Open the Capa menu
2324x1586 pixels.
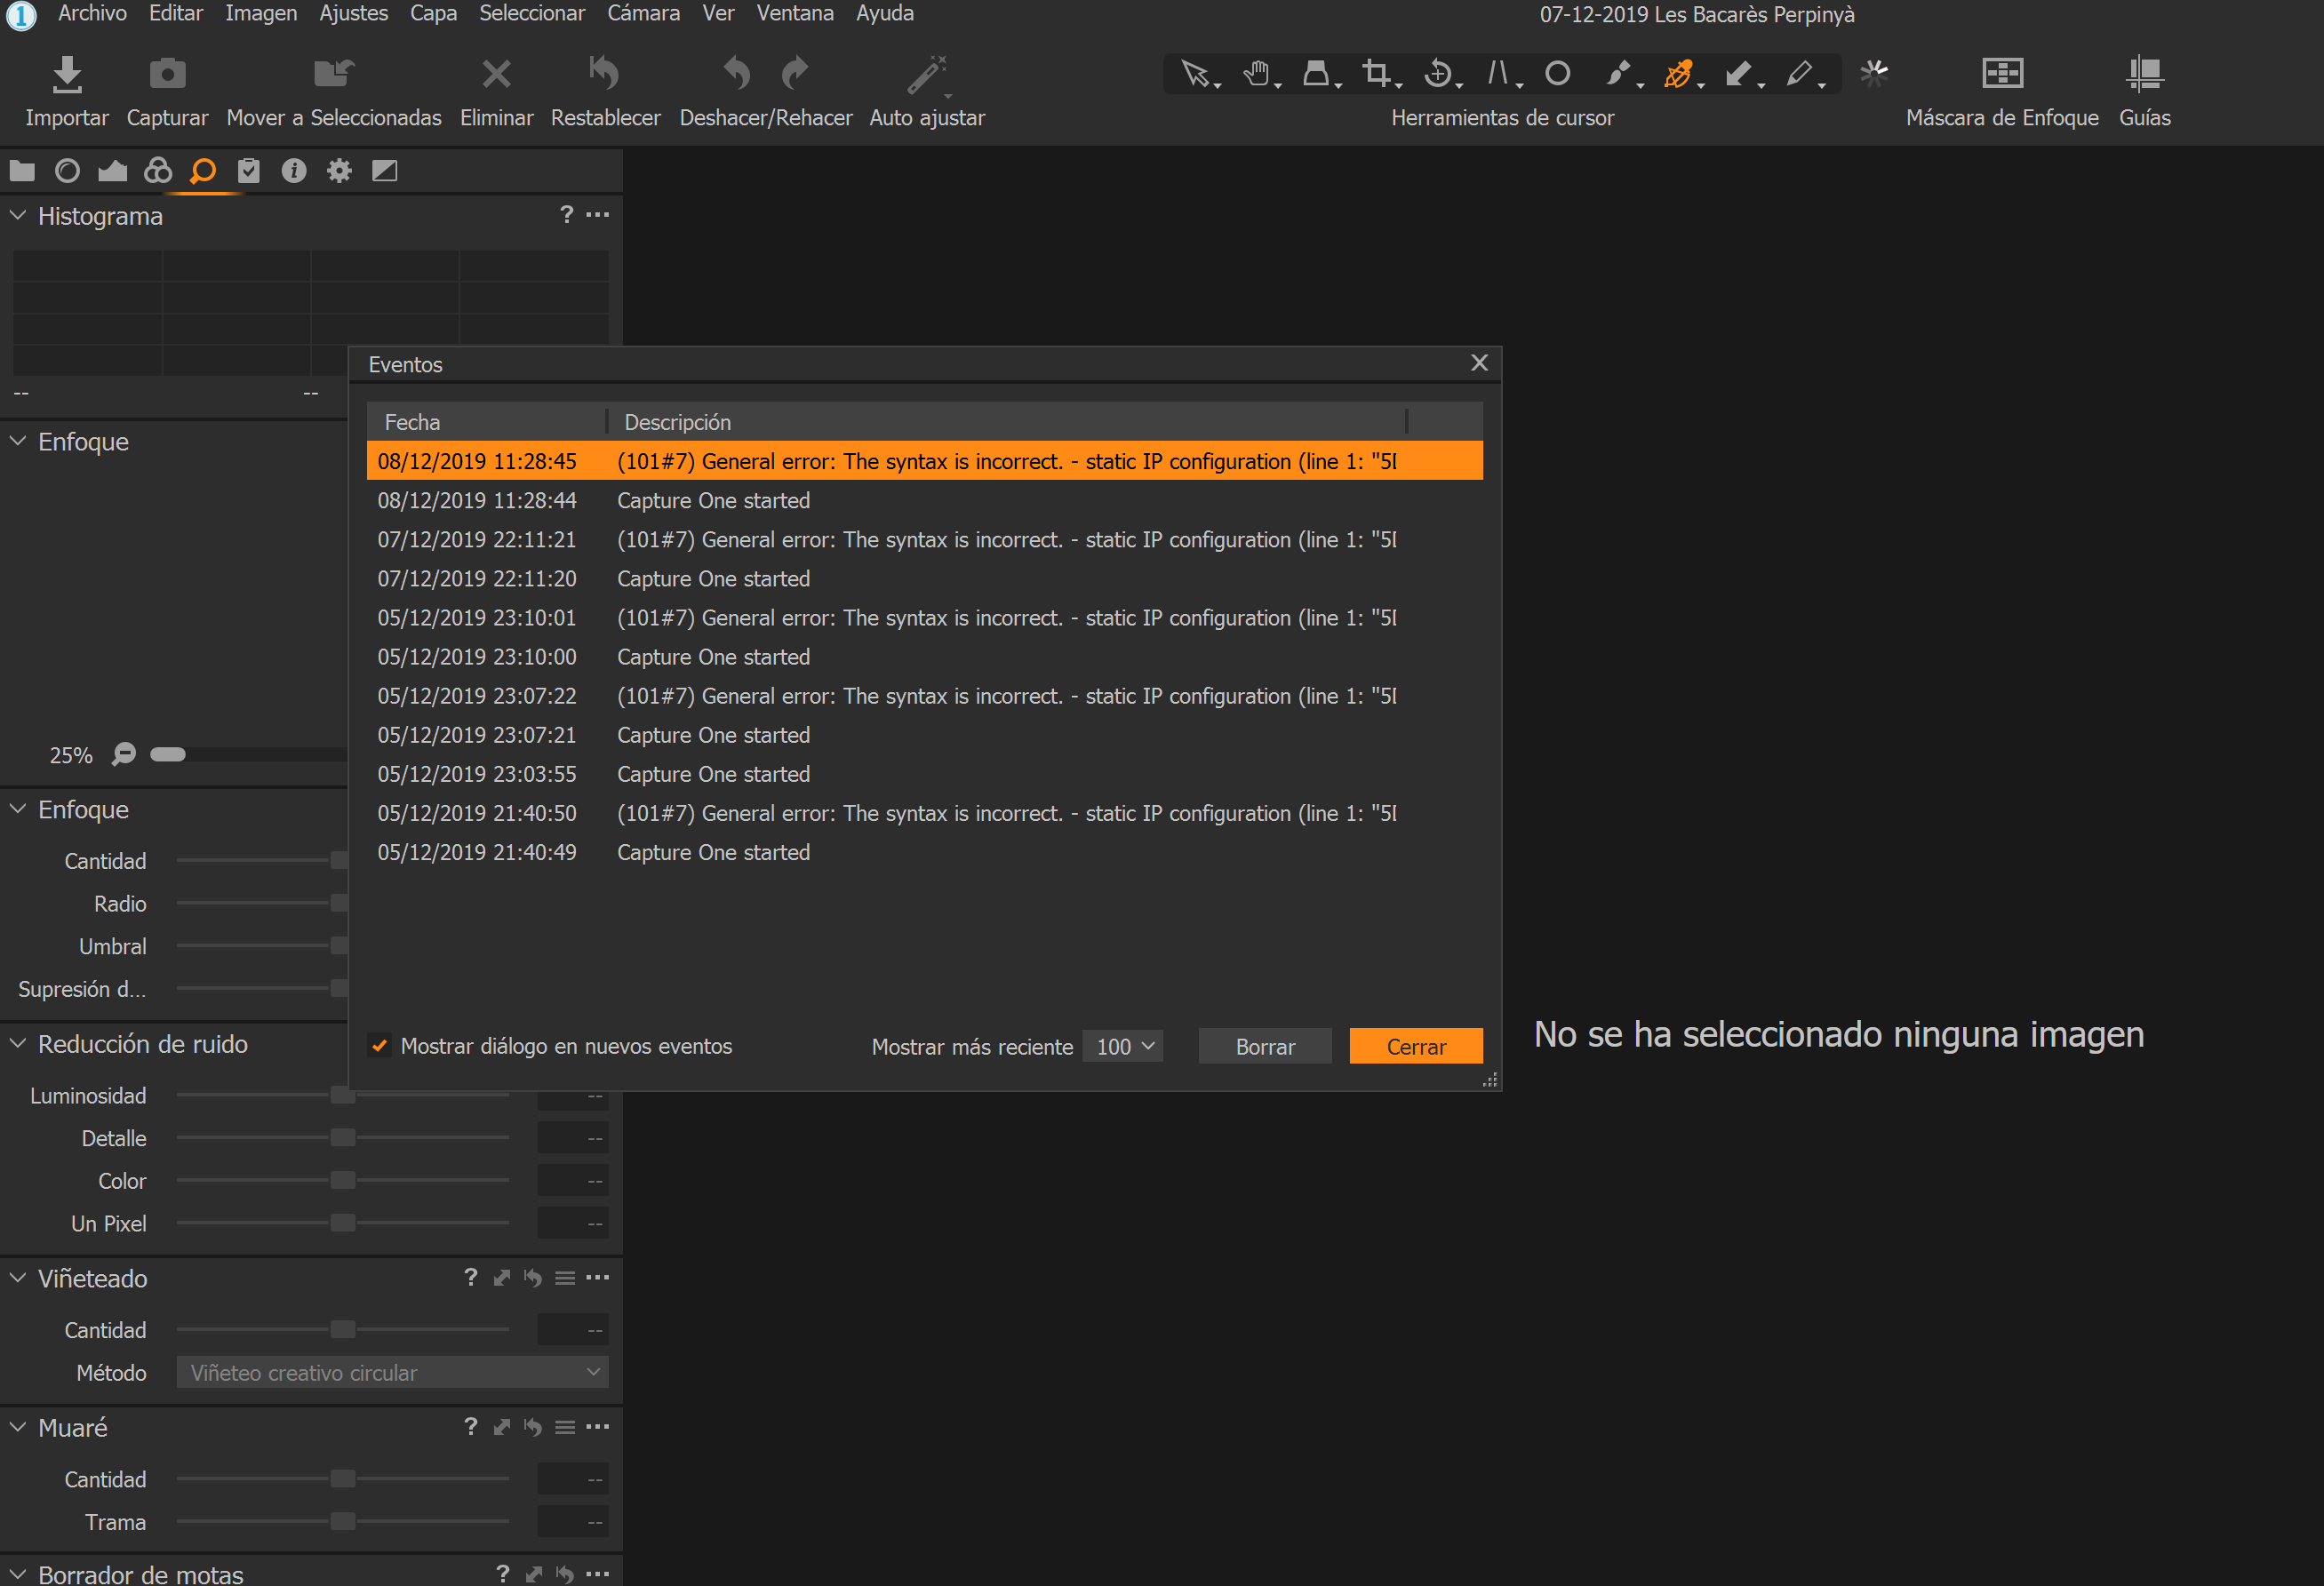coord(434,14)
